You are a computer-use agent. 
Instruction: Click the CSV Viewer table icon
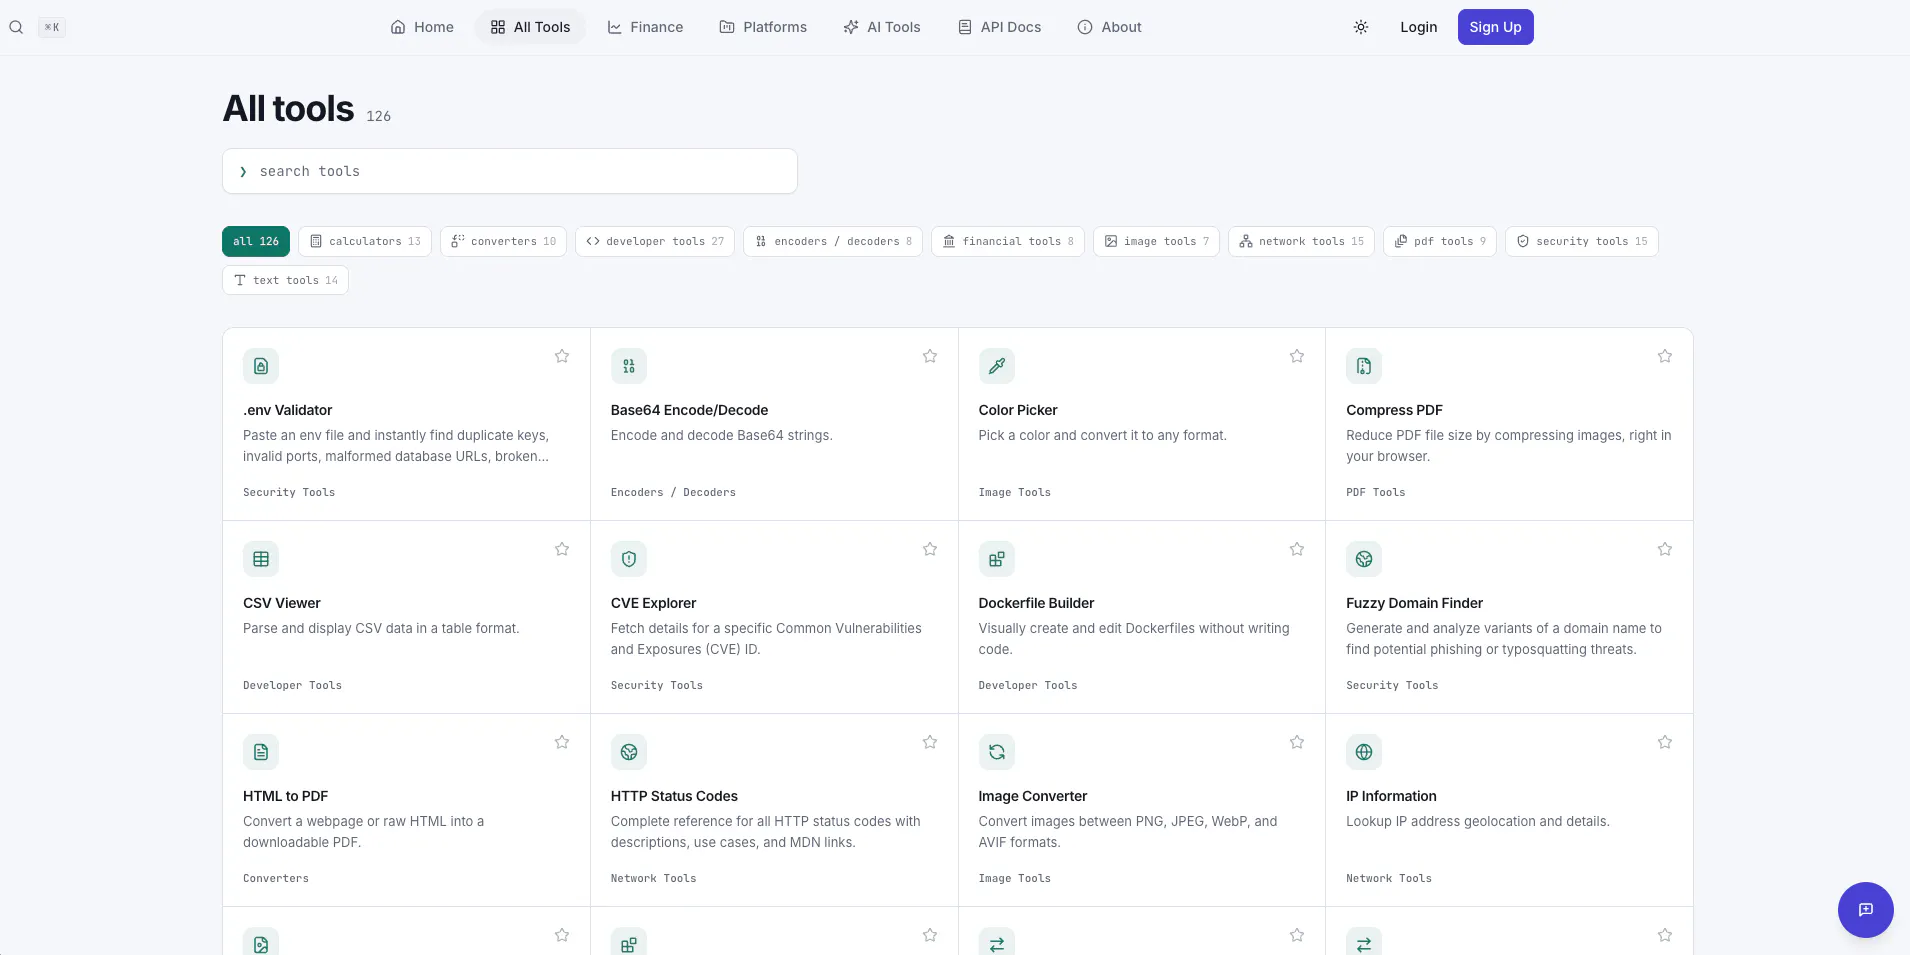click(261, 559)
